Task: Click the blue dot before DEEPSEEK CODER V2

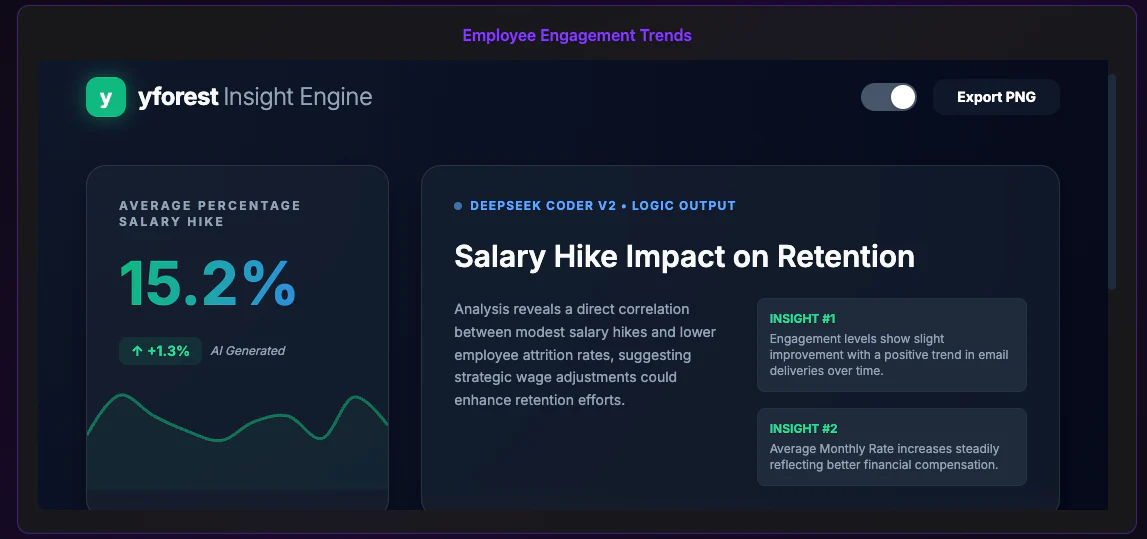Action: 458,206
